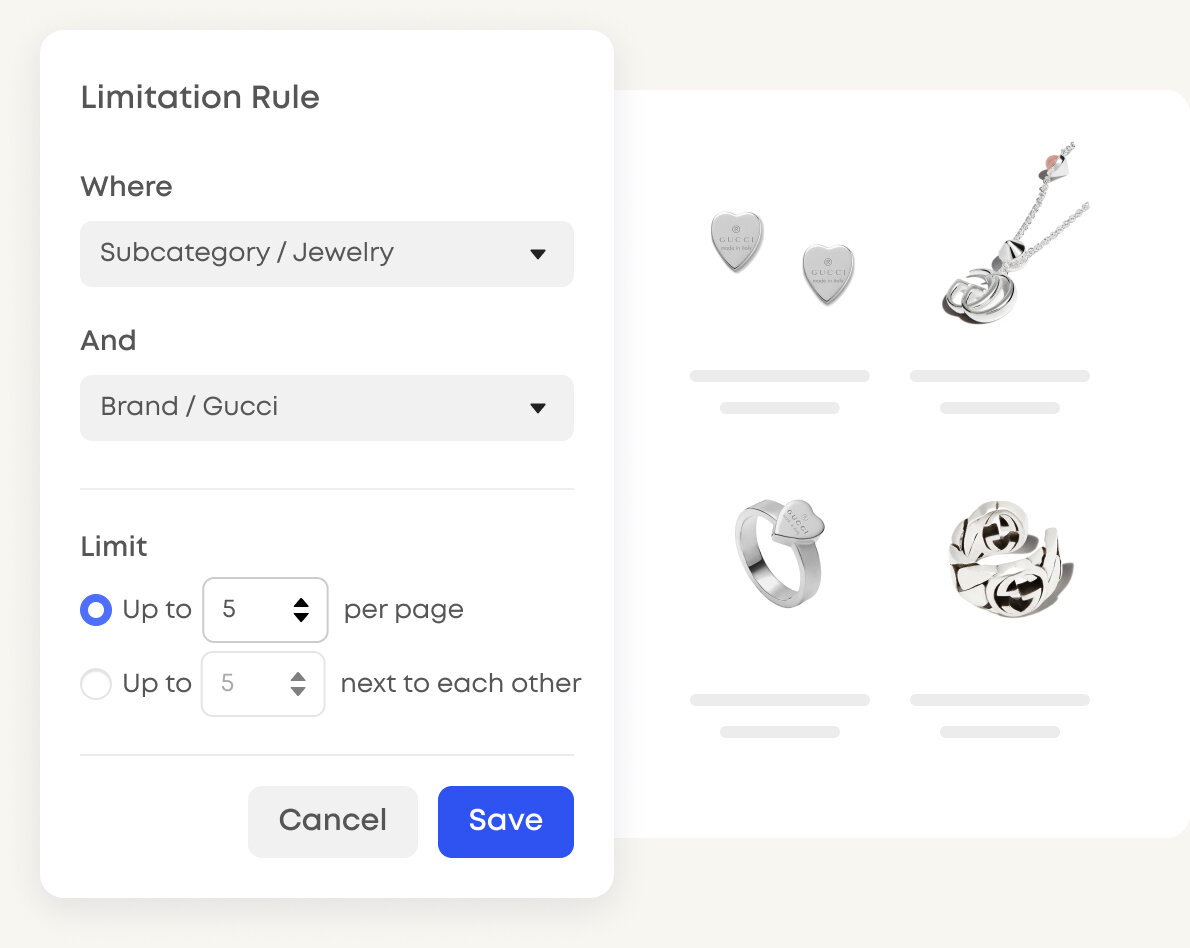
Task: Select the 'per page' limit radio button
Action: point(96,609)
